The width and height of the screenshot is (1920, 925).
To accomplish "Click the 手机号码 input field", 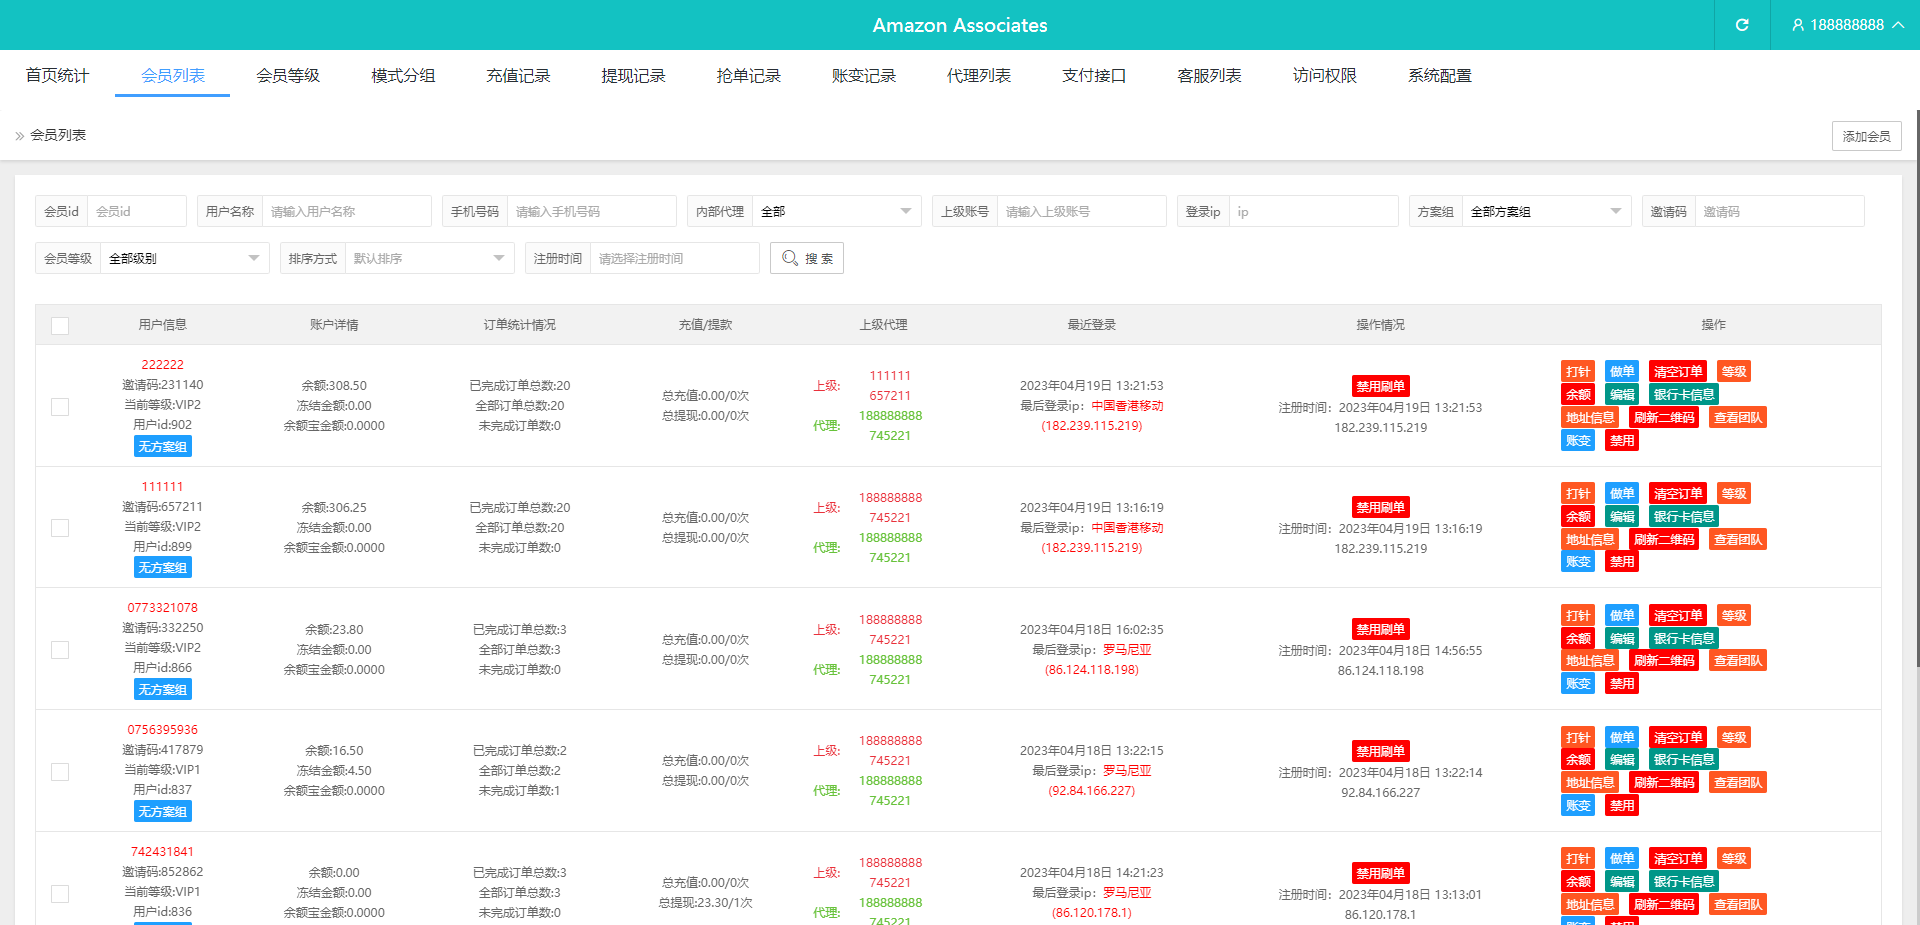I will click(x=590, y=212).
